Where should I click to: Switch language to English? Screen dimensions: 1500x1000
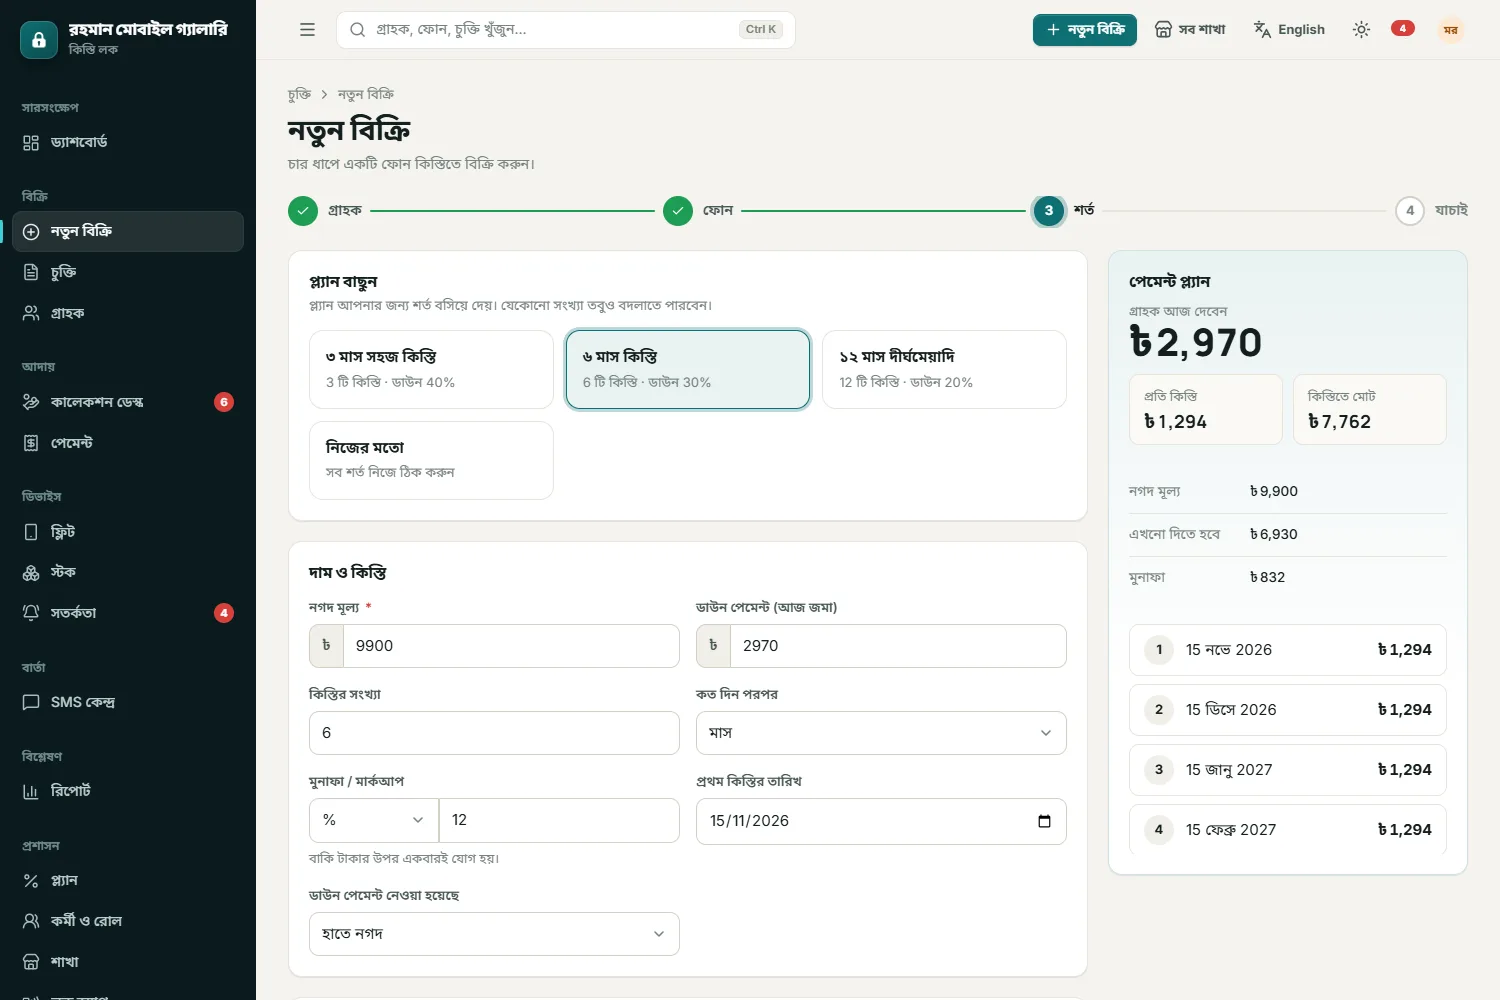coord(1289,30)
